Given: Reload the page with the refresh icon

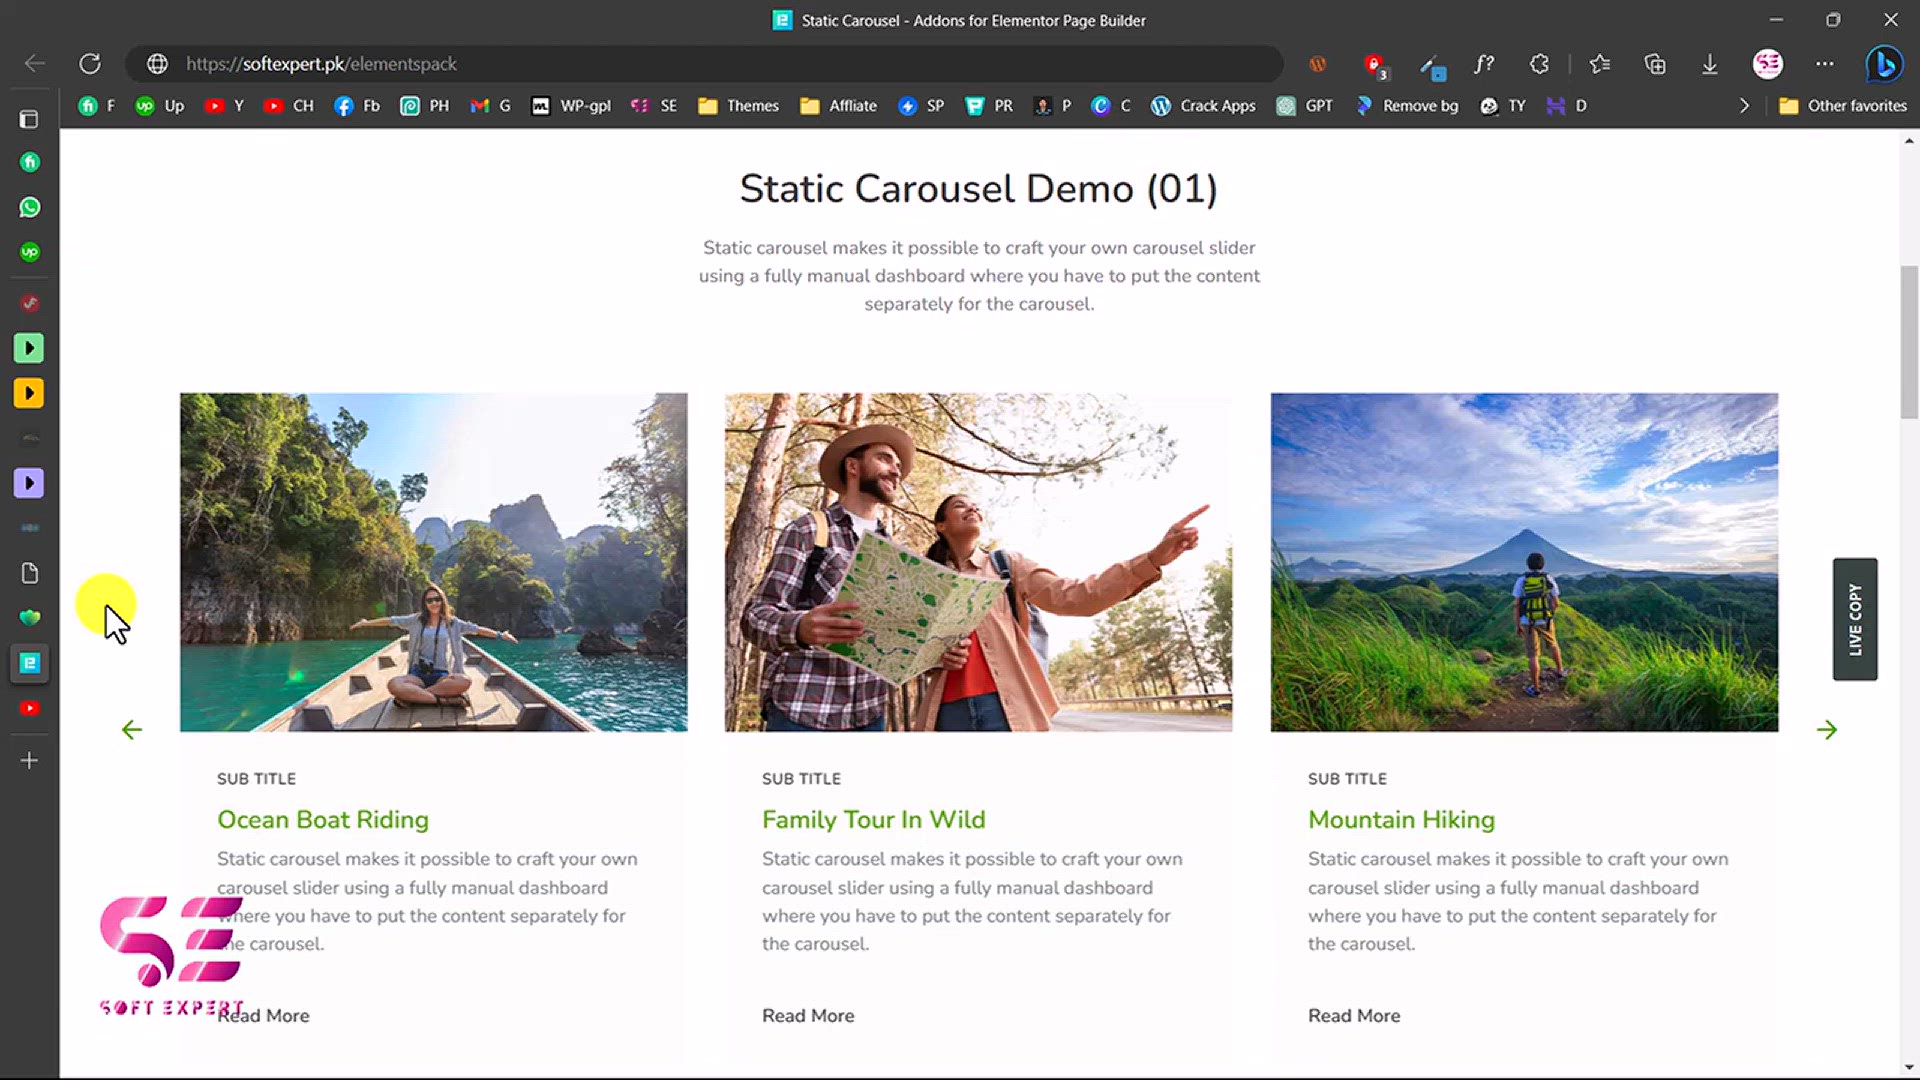Looking at the screenshot, I should (90, 64).
